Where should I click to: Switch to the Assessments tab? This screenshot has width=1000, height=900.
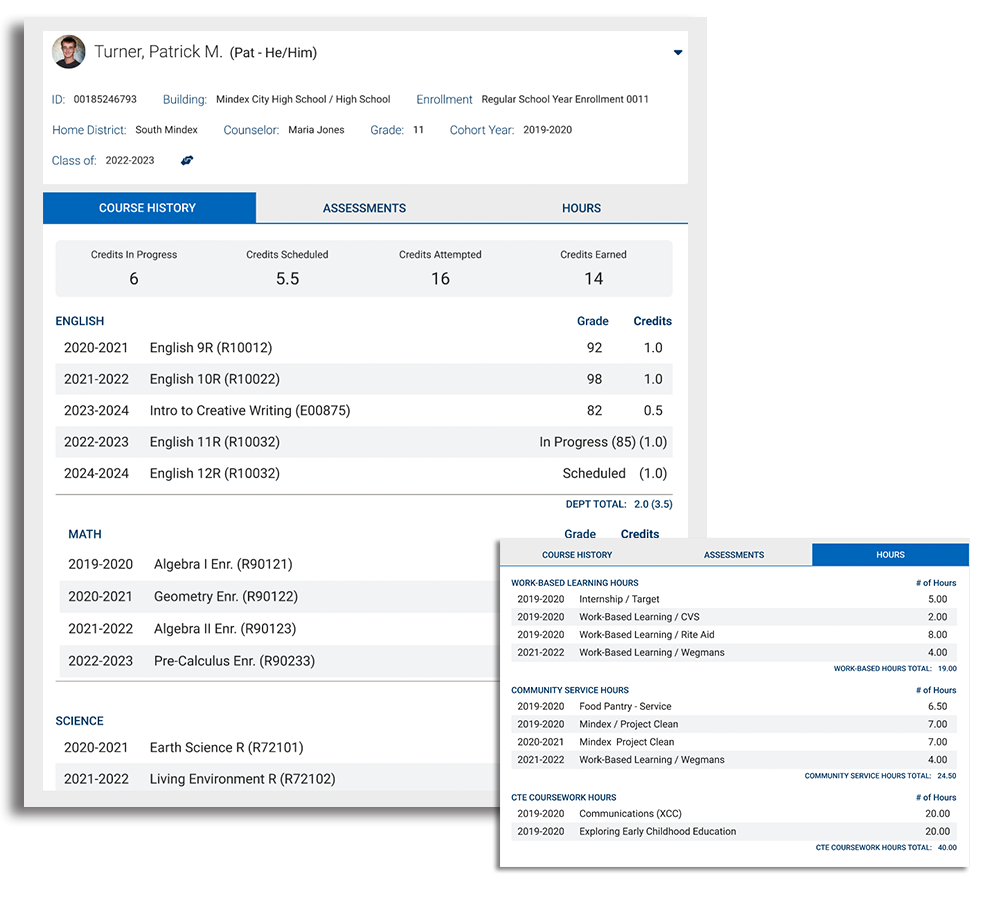pyautogui.click(x=364, y=208)
